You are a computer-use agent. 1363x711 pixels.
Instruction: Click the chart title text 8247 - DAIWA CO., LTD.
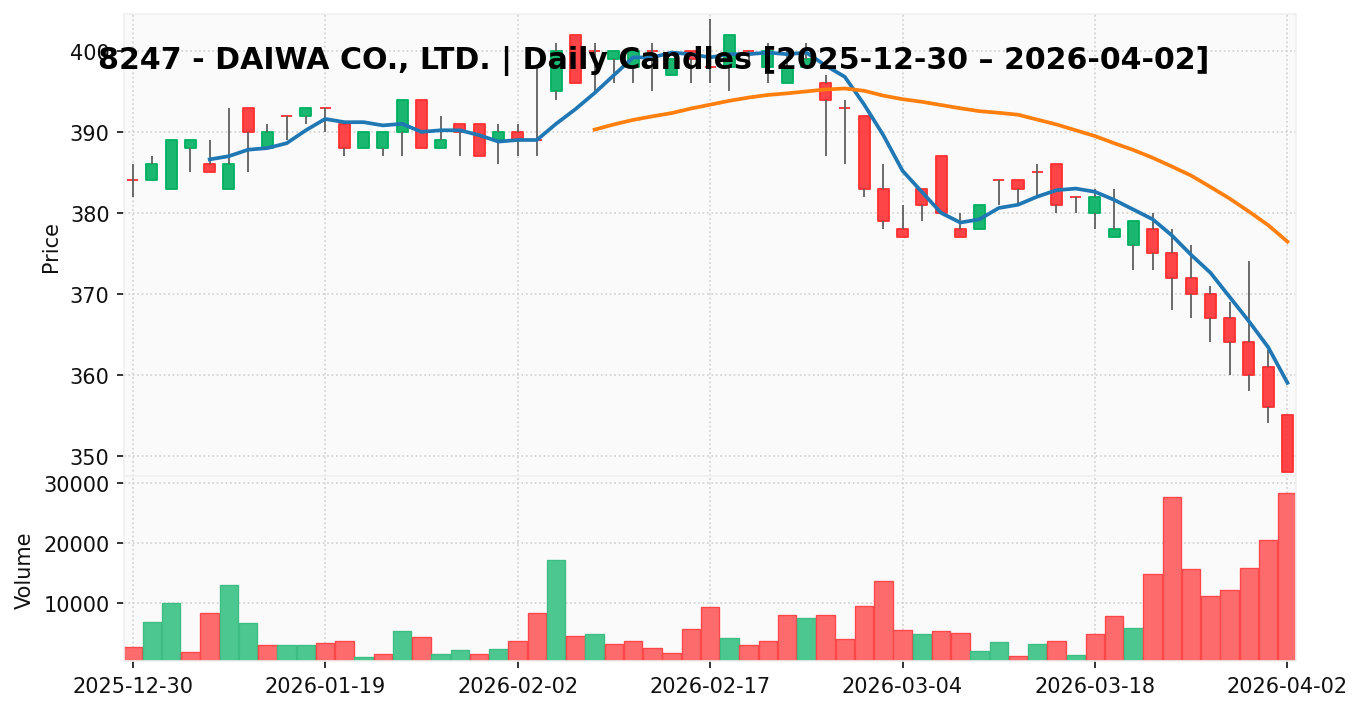coord(294,60)
